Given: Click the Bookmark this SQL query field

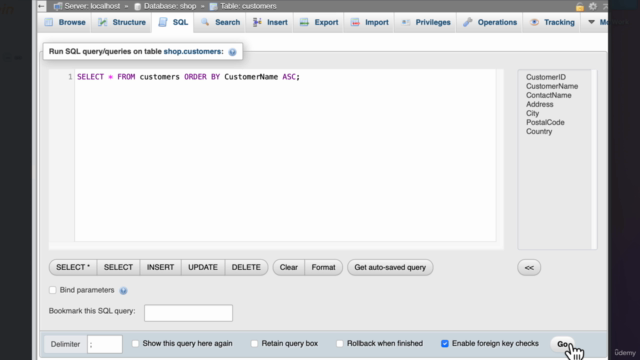Looking at the screenshot, I should [x=188, y=313].
